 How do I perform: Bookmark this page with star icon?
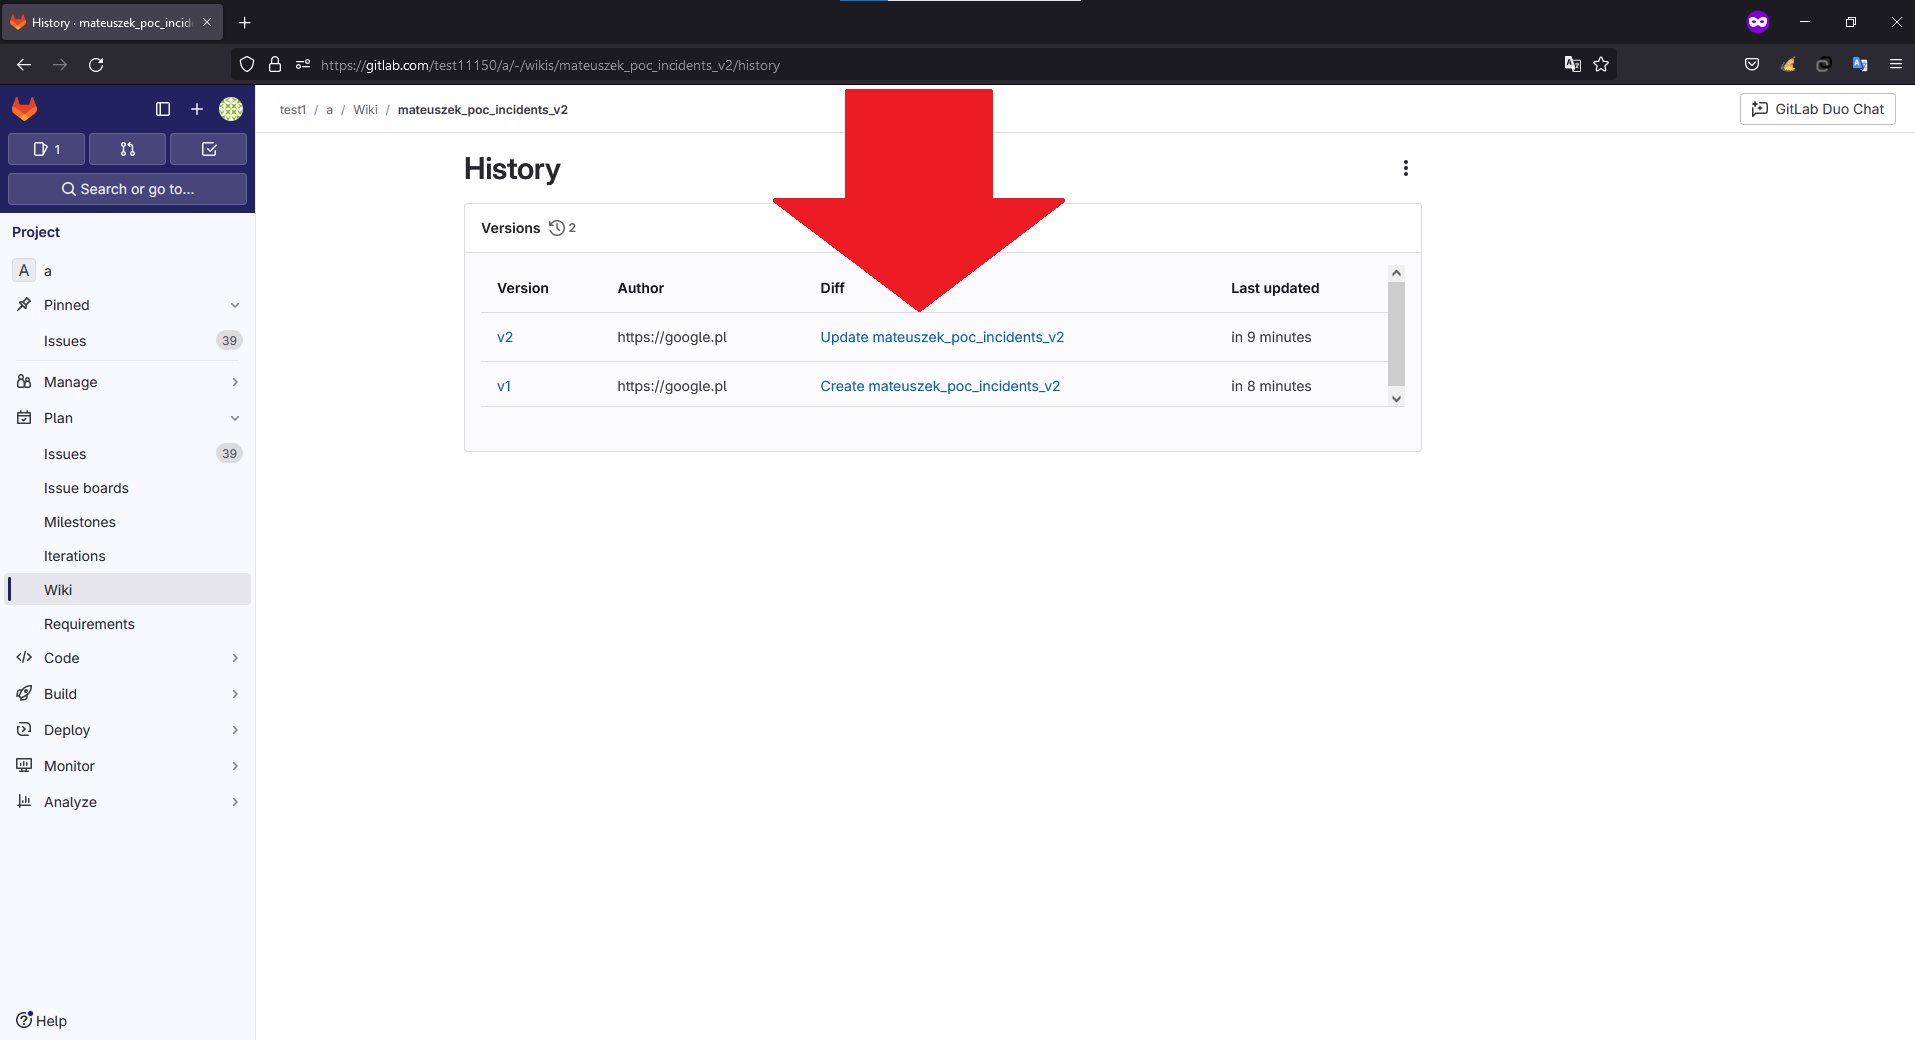coord(1601,65)
